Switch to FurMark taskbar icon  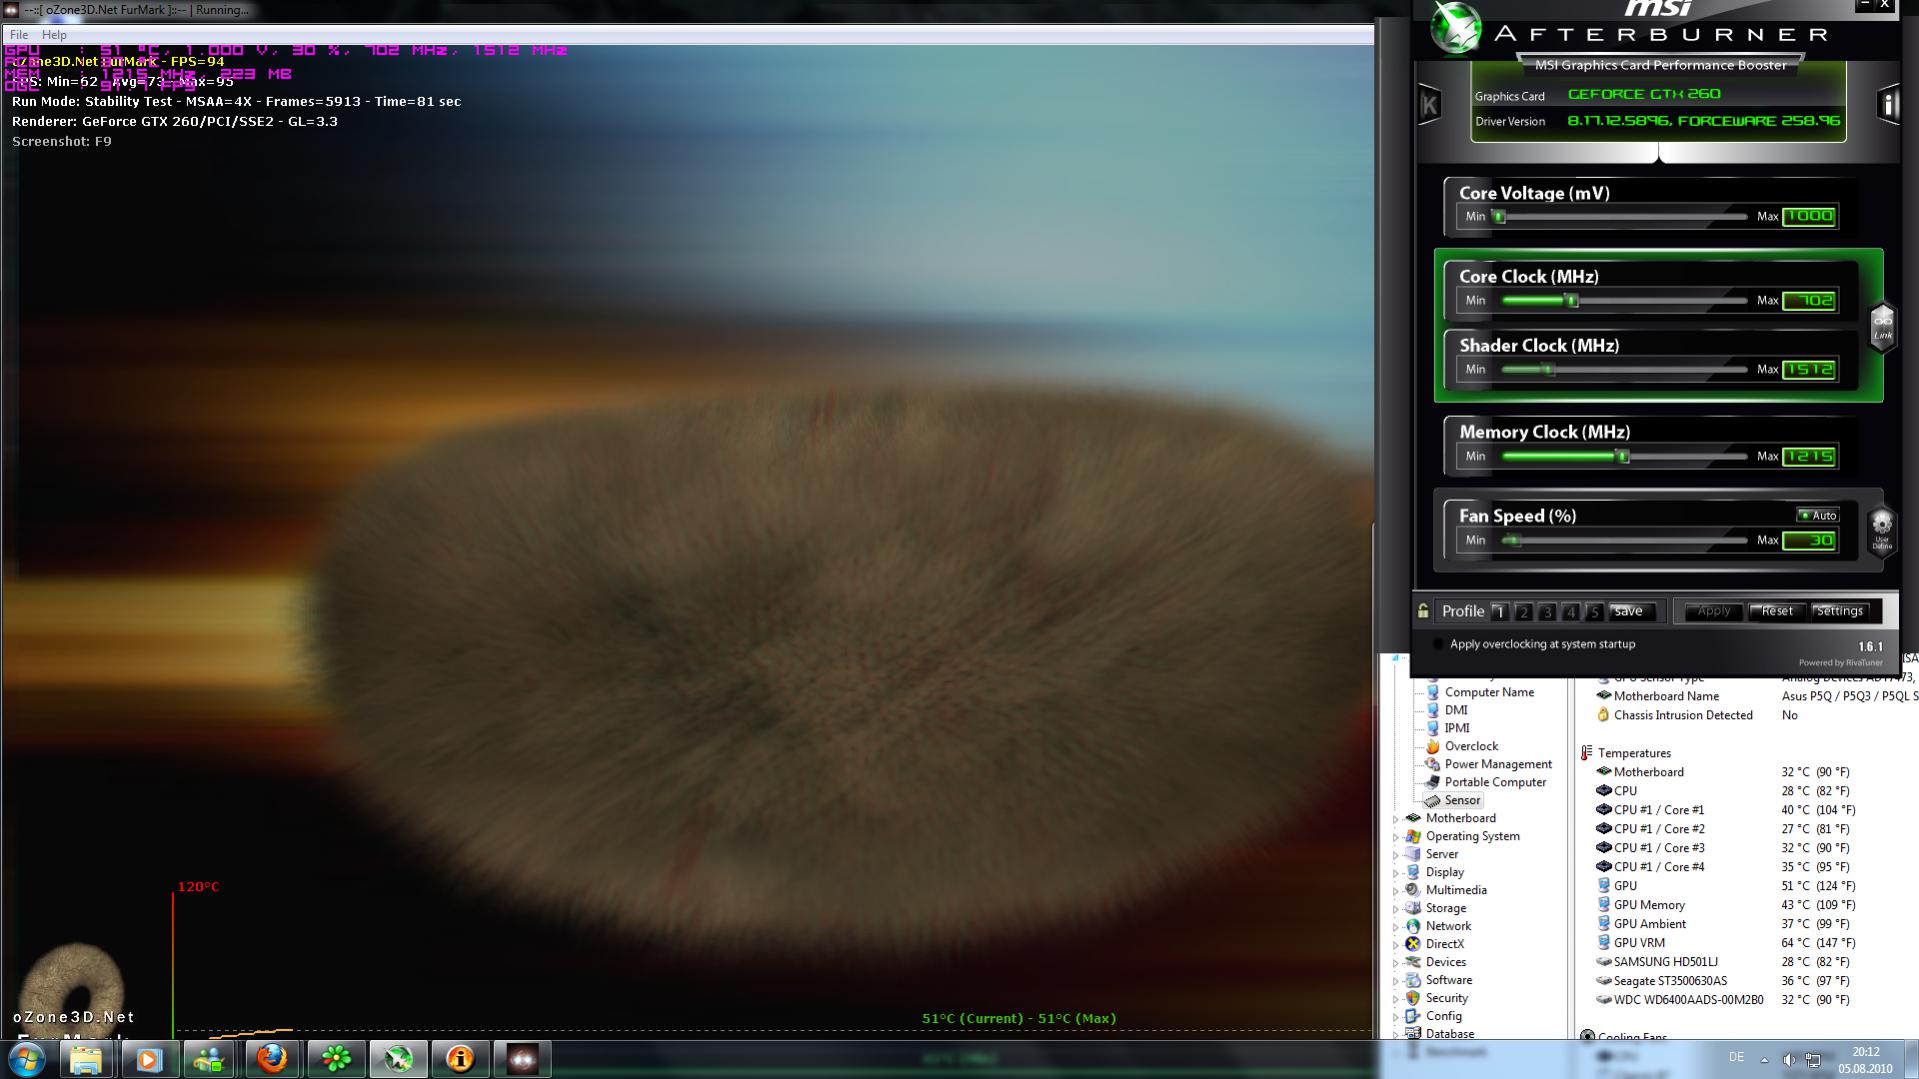tap(522, 1059)
